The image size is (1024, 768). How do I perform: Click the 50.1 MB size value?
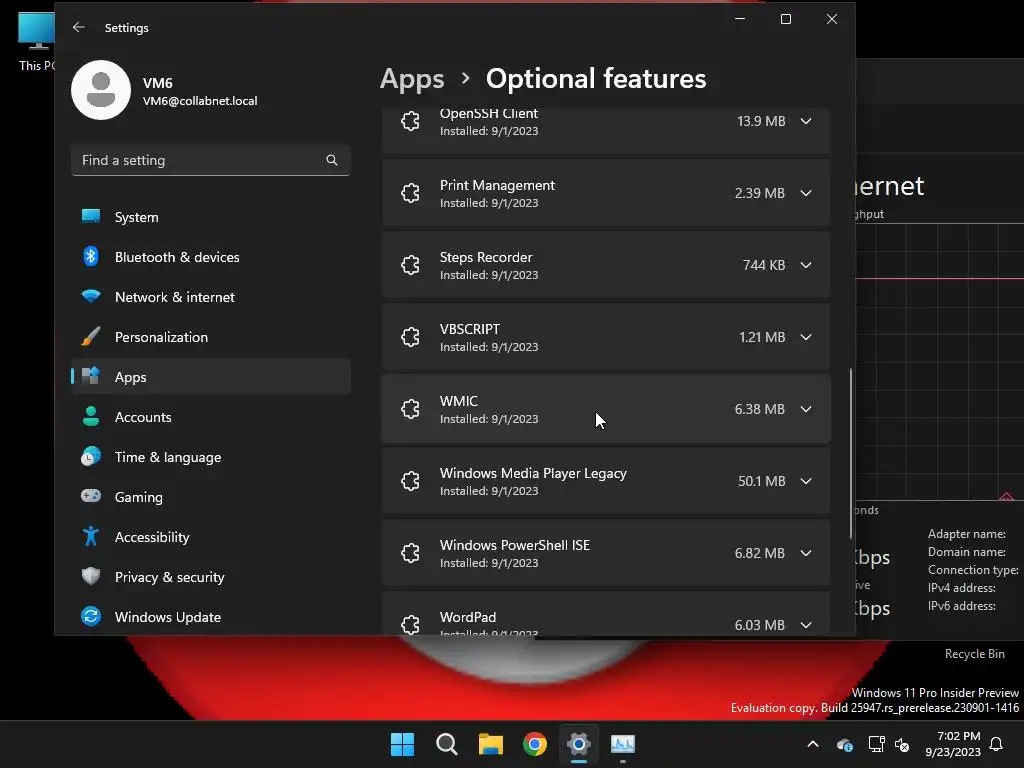(x=761, y=481)
